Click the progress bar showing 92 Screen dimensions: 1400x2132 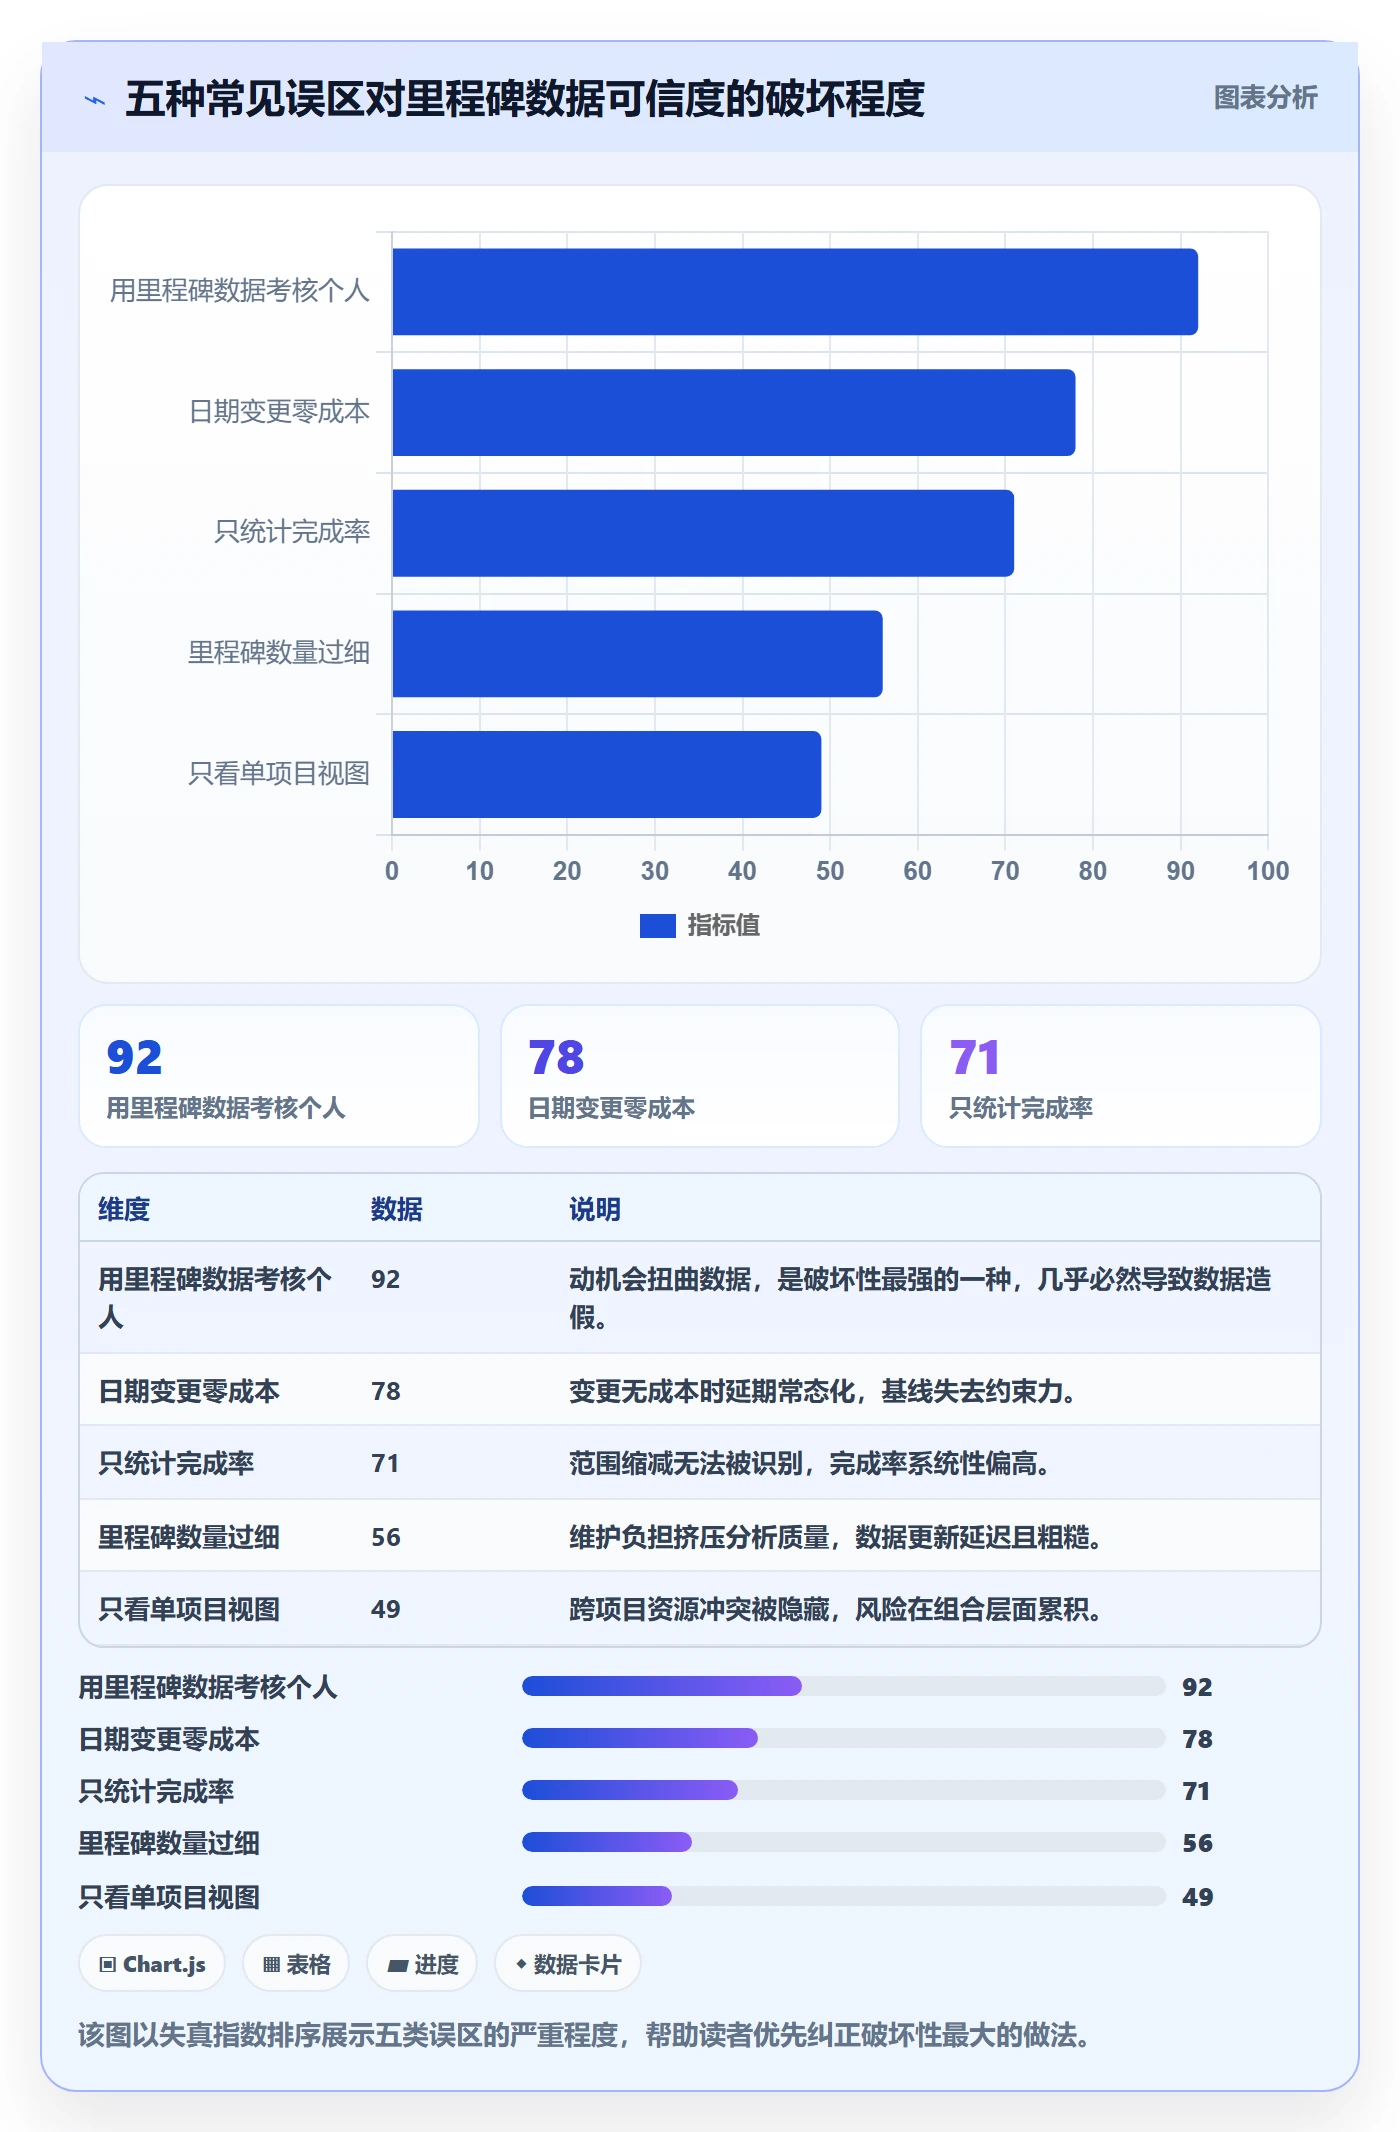coord(843,1686)
